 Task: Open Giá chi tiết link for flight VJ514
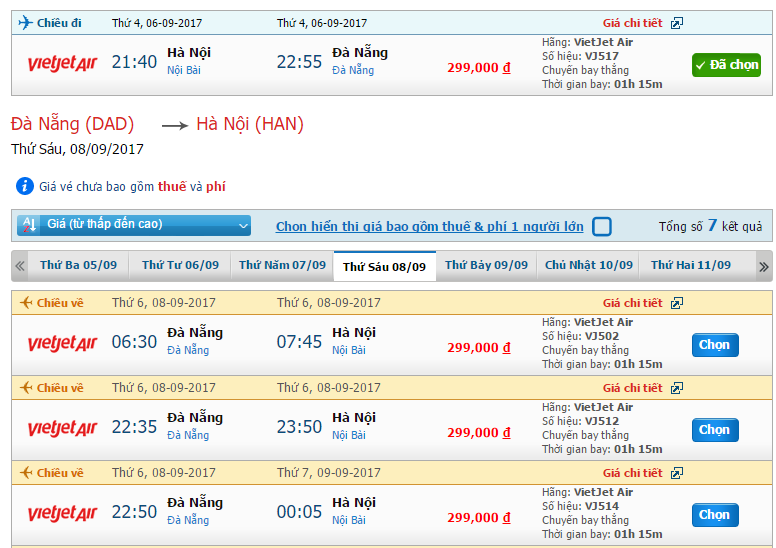tap(632, 473)
